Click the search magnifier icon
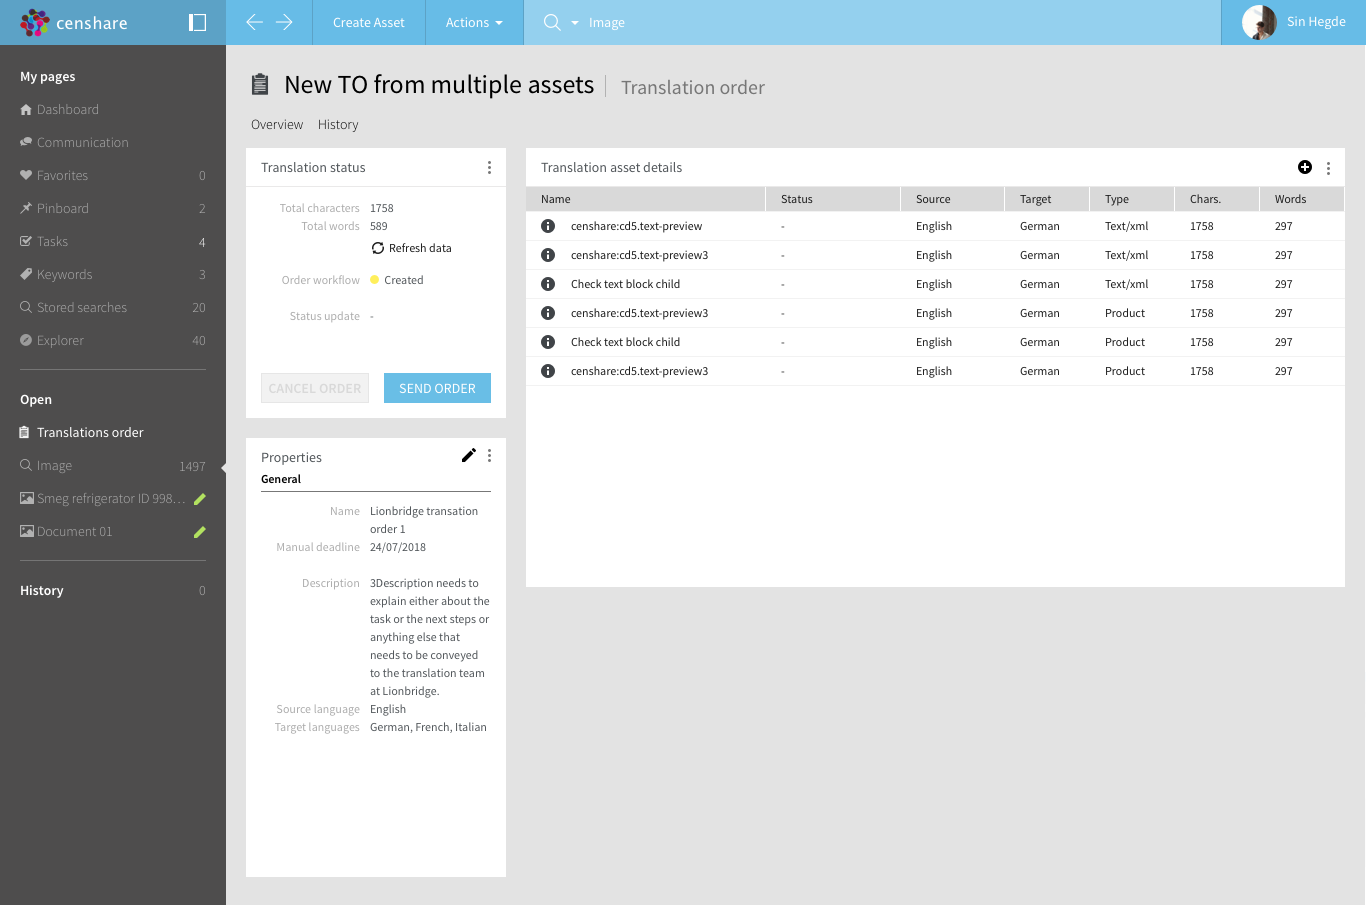Viewport: 1366px width, 906px height. coord(551,22)
